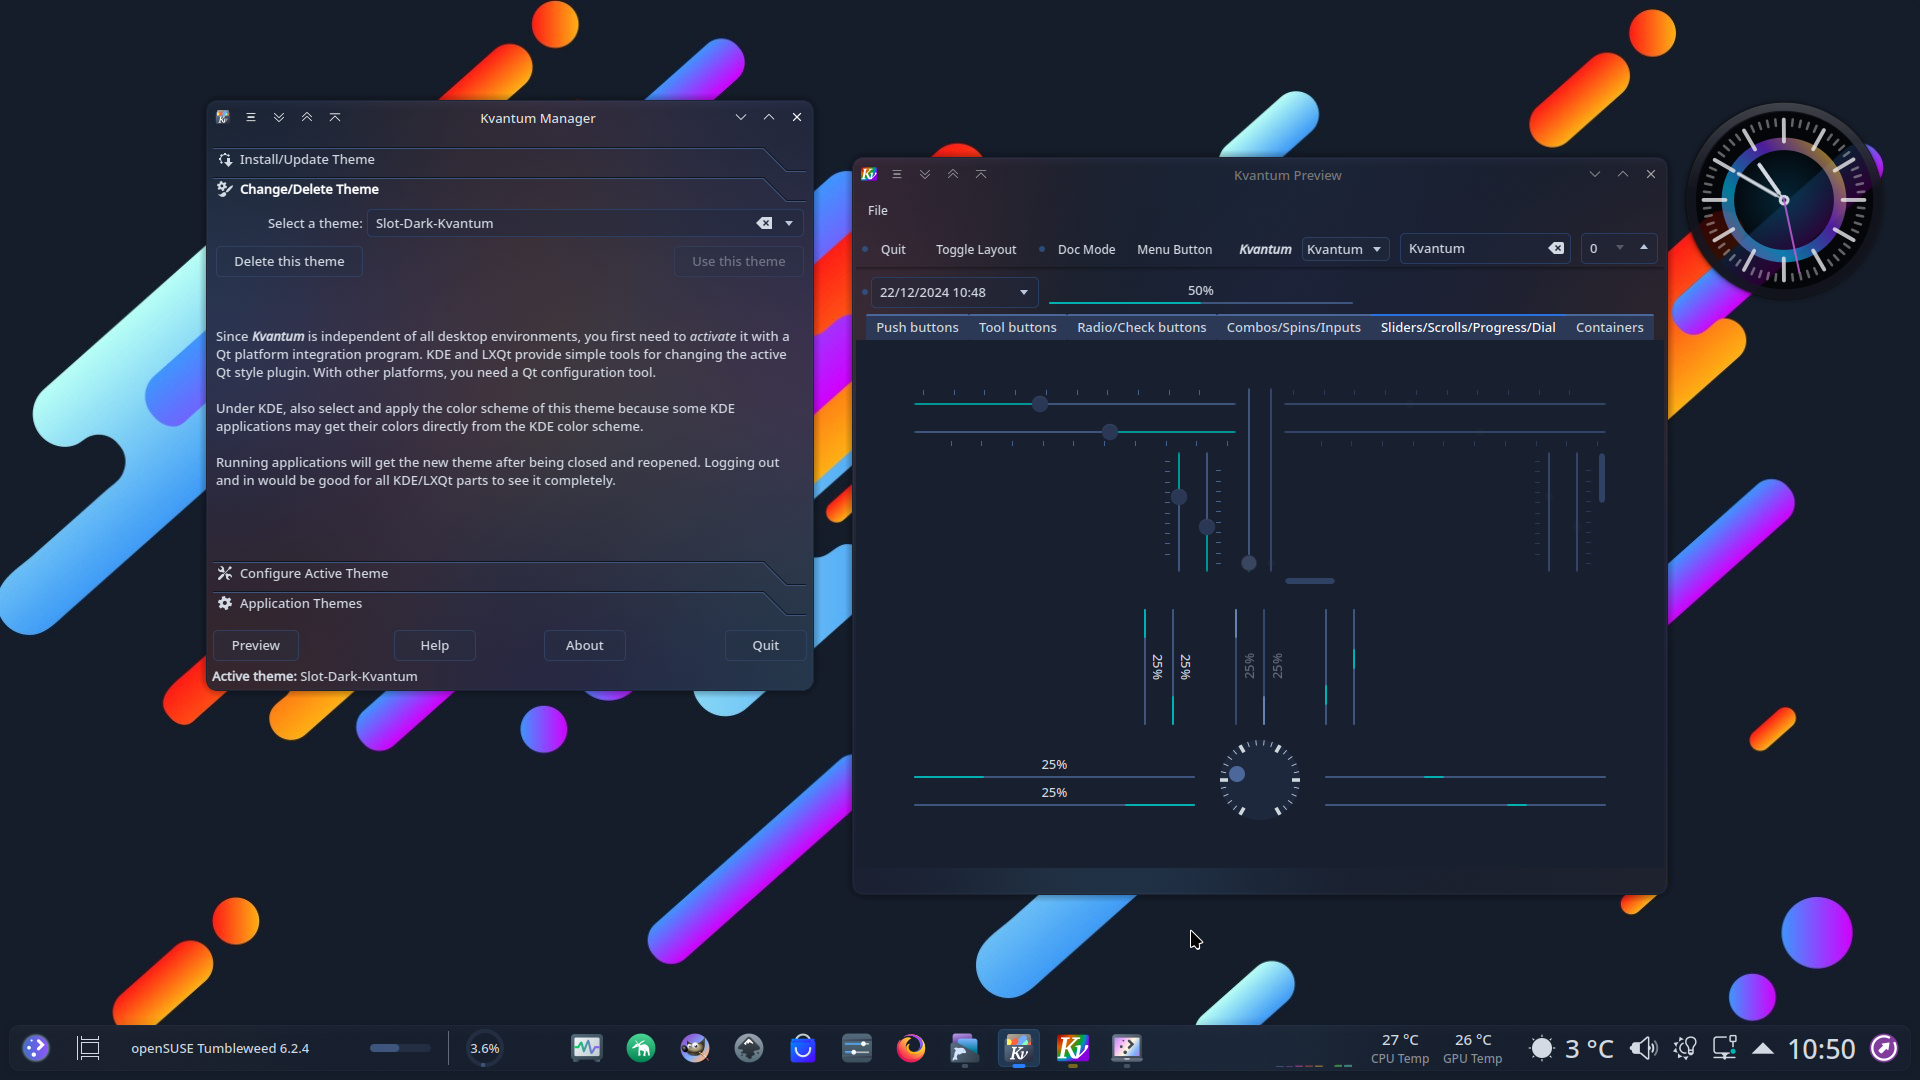
Task: Click Quit button in Kvantum Manager
Action: point(765,645)
